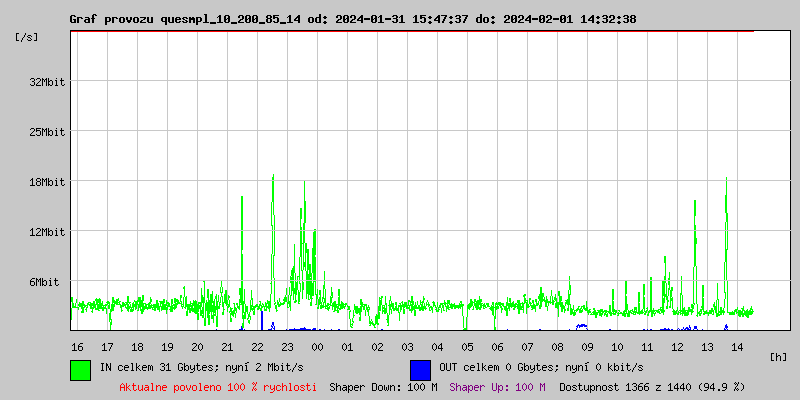800x400 pixels.
Task: Click the 12Mbit y-axis label
Action: (x=46, y=232)
